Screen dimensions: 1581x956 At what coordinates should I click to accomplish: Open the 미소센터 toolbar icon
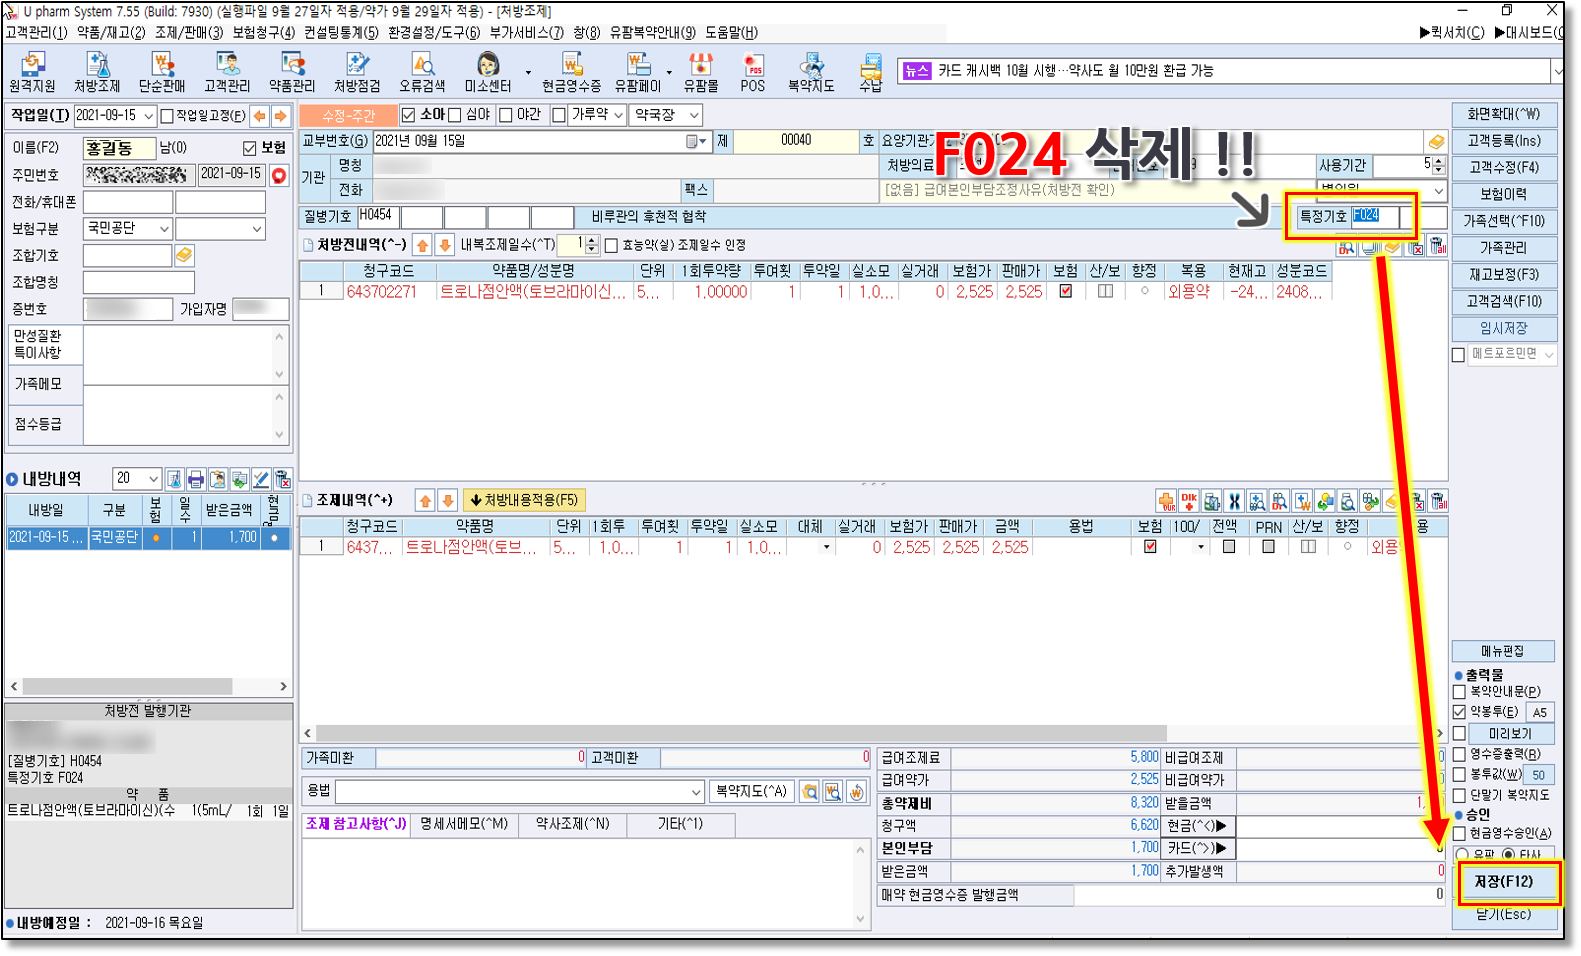488,72
